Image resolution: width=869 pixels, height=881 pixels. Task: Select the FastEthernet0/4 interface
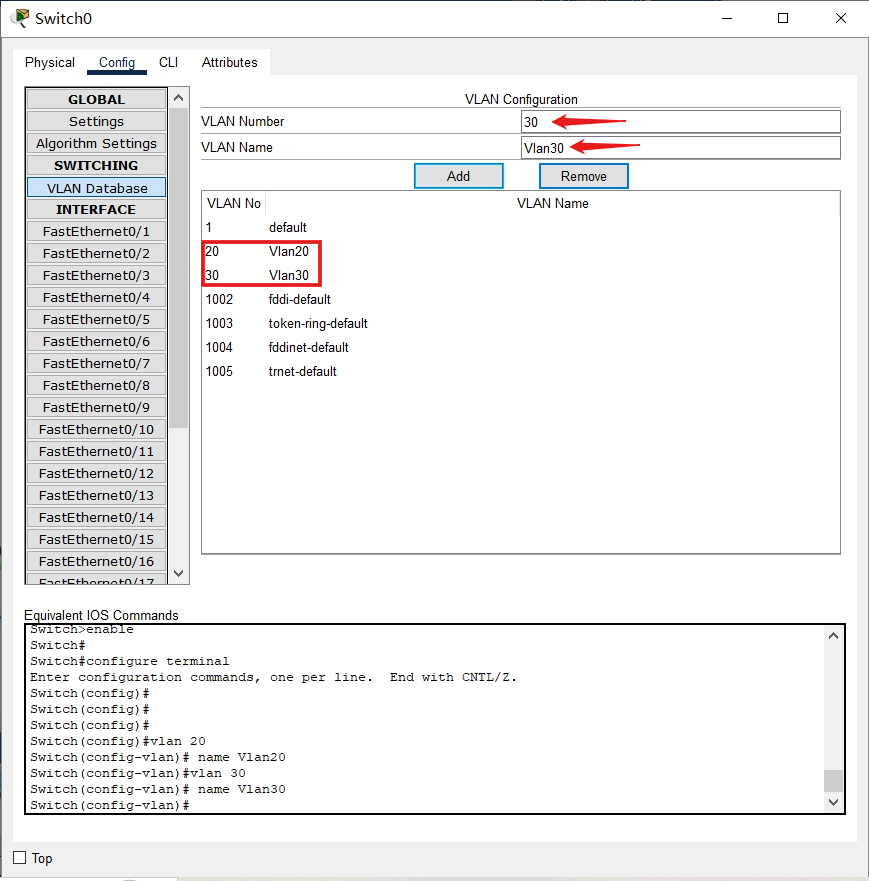[x=96, y=297]
